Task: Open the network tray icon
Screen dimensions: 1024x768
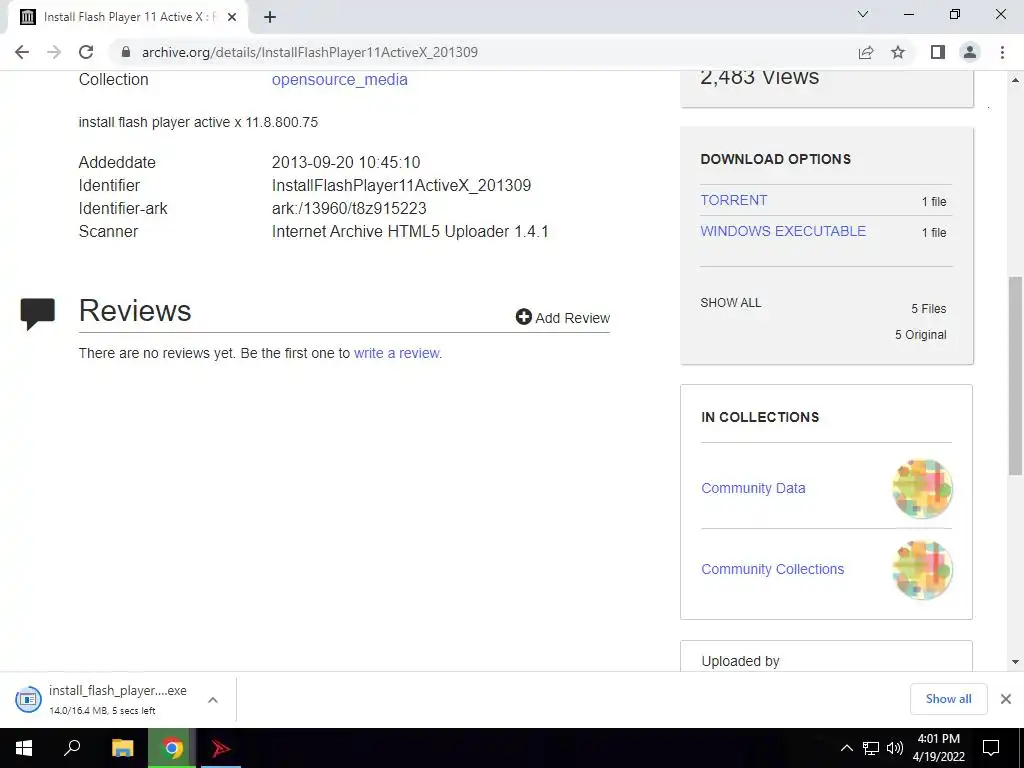Action: pyautogui.click(x=871, y=748)
